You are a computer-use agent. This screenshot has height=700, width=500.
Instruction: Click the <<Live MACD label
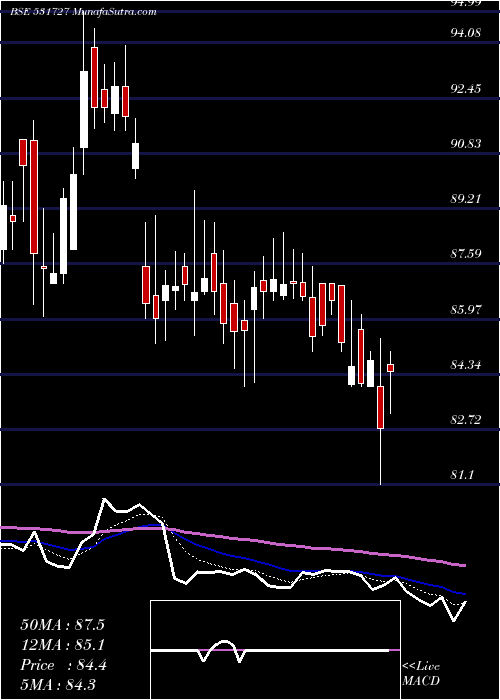click(x=421, y=673)
